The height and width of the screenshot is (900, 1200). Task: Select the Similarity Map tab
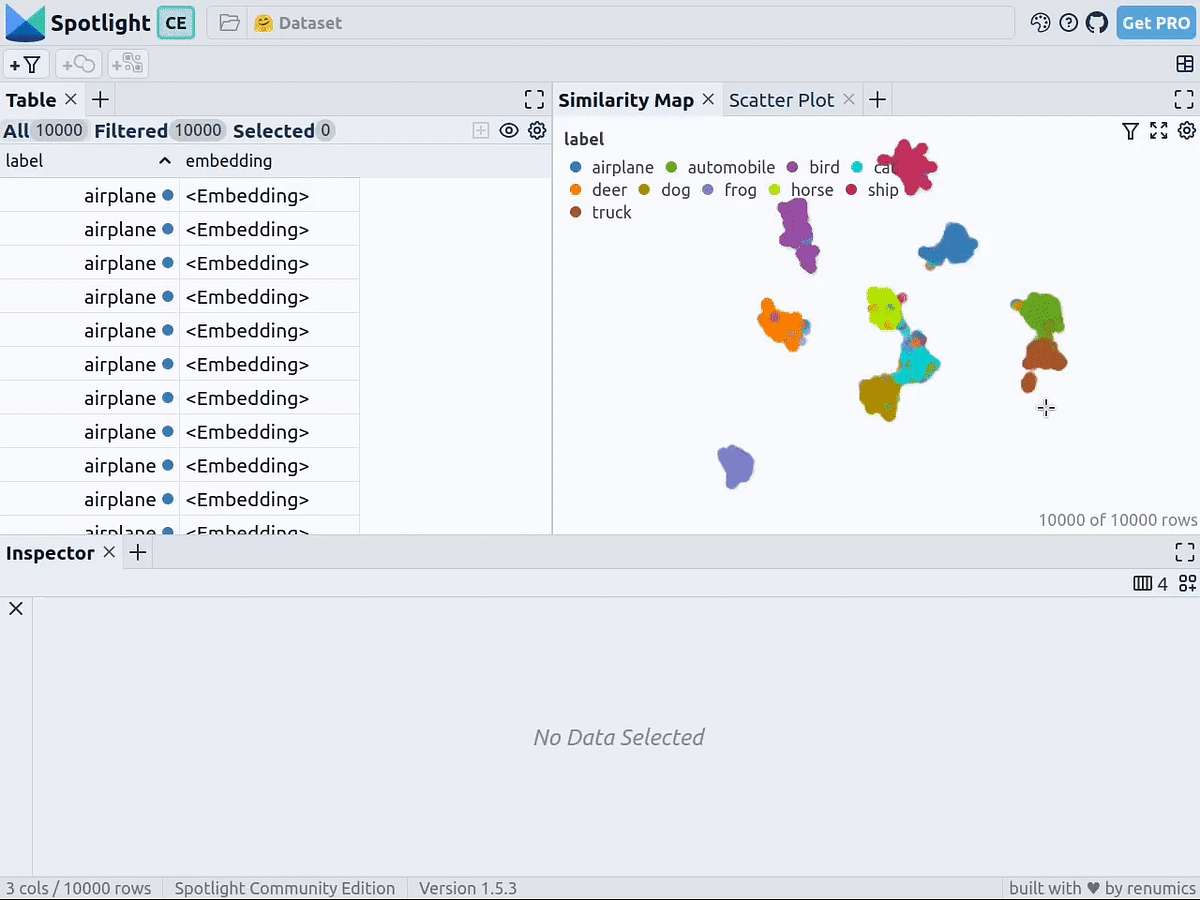point(625,99)
